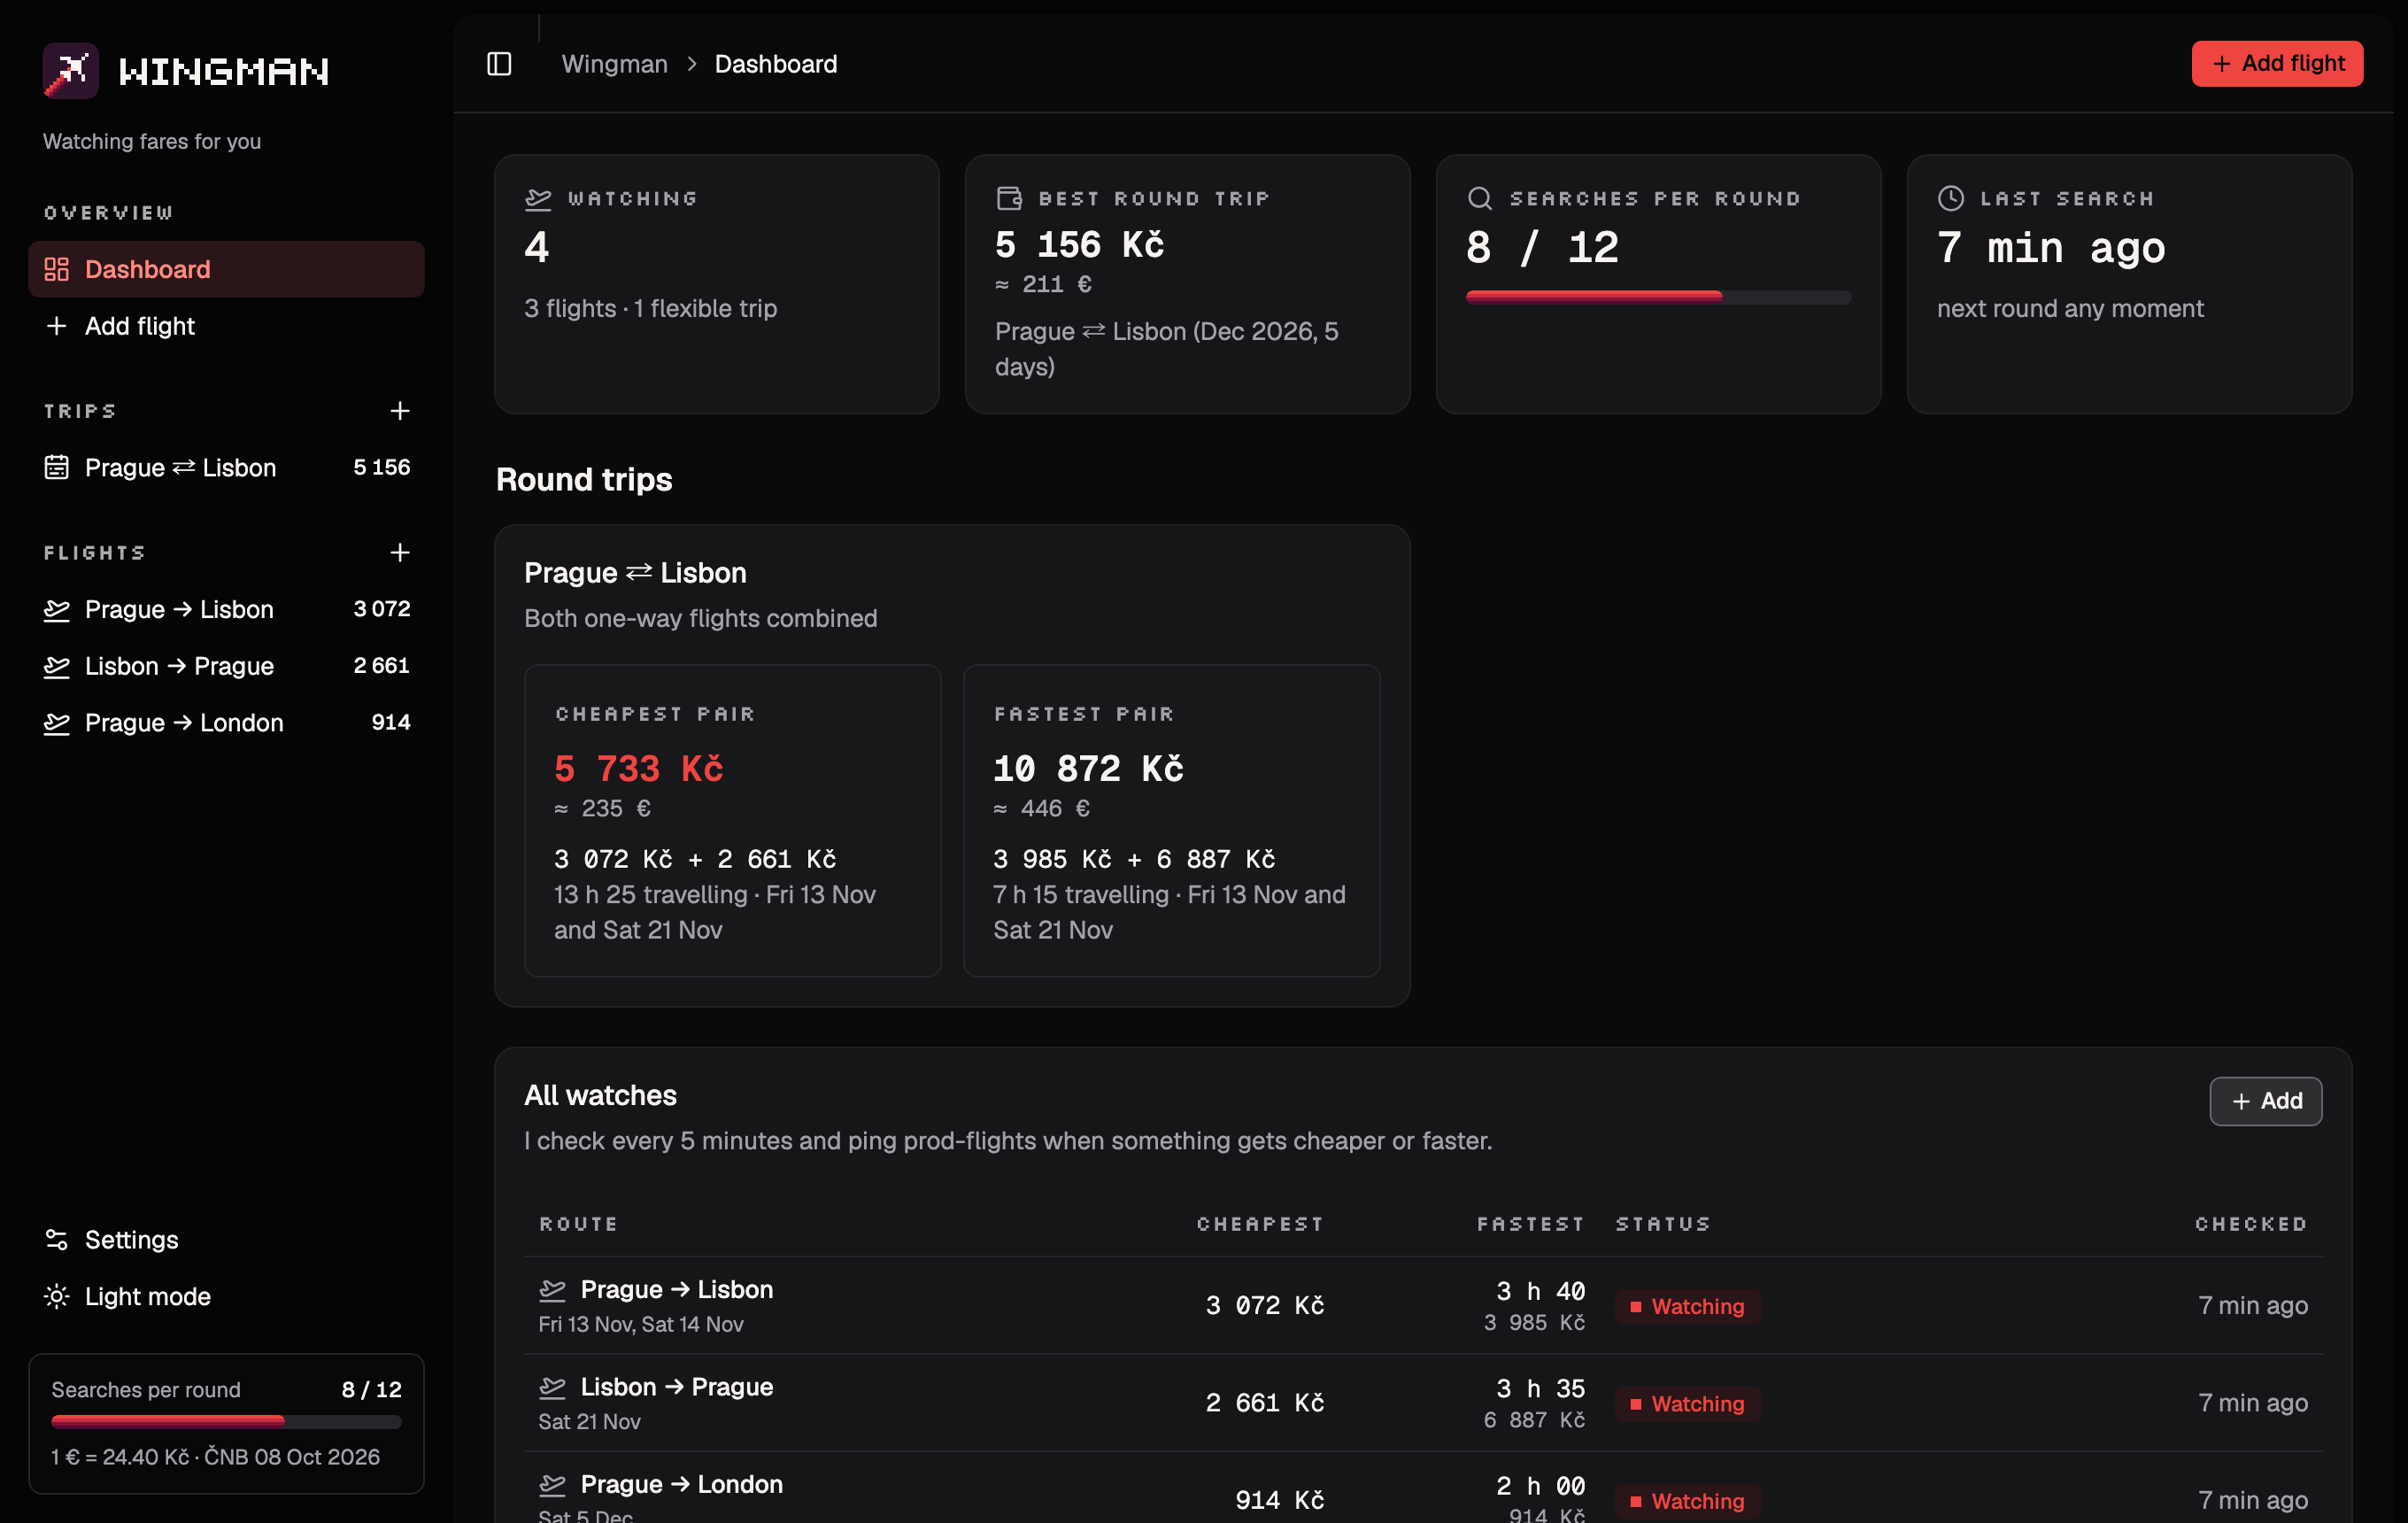This screenshot has width=2408, height=1523.
Task: Select Add flight in the sidebar
Action: (226, 326)
